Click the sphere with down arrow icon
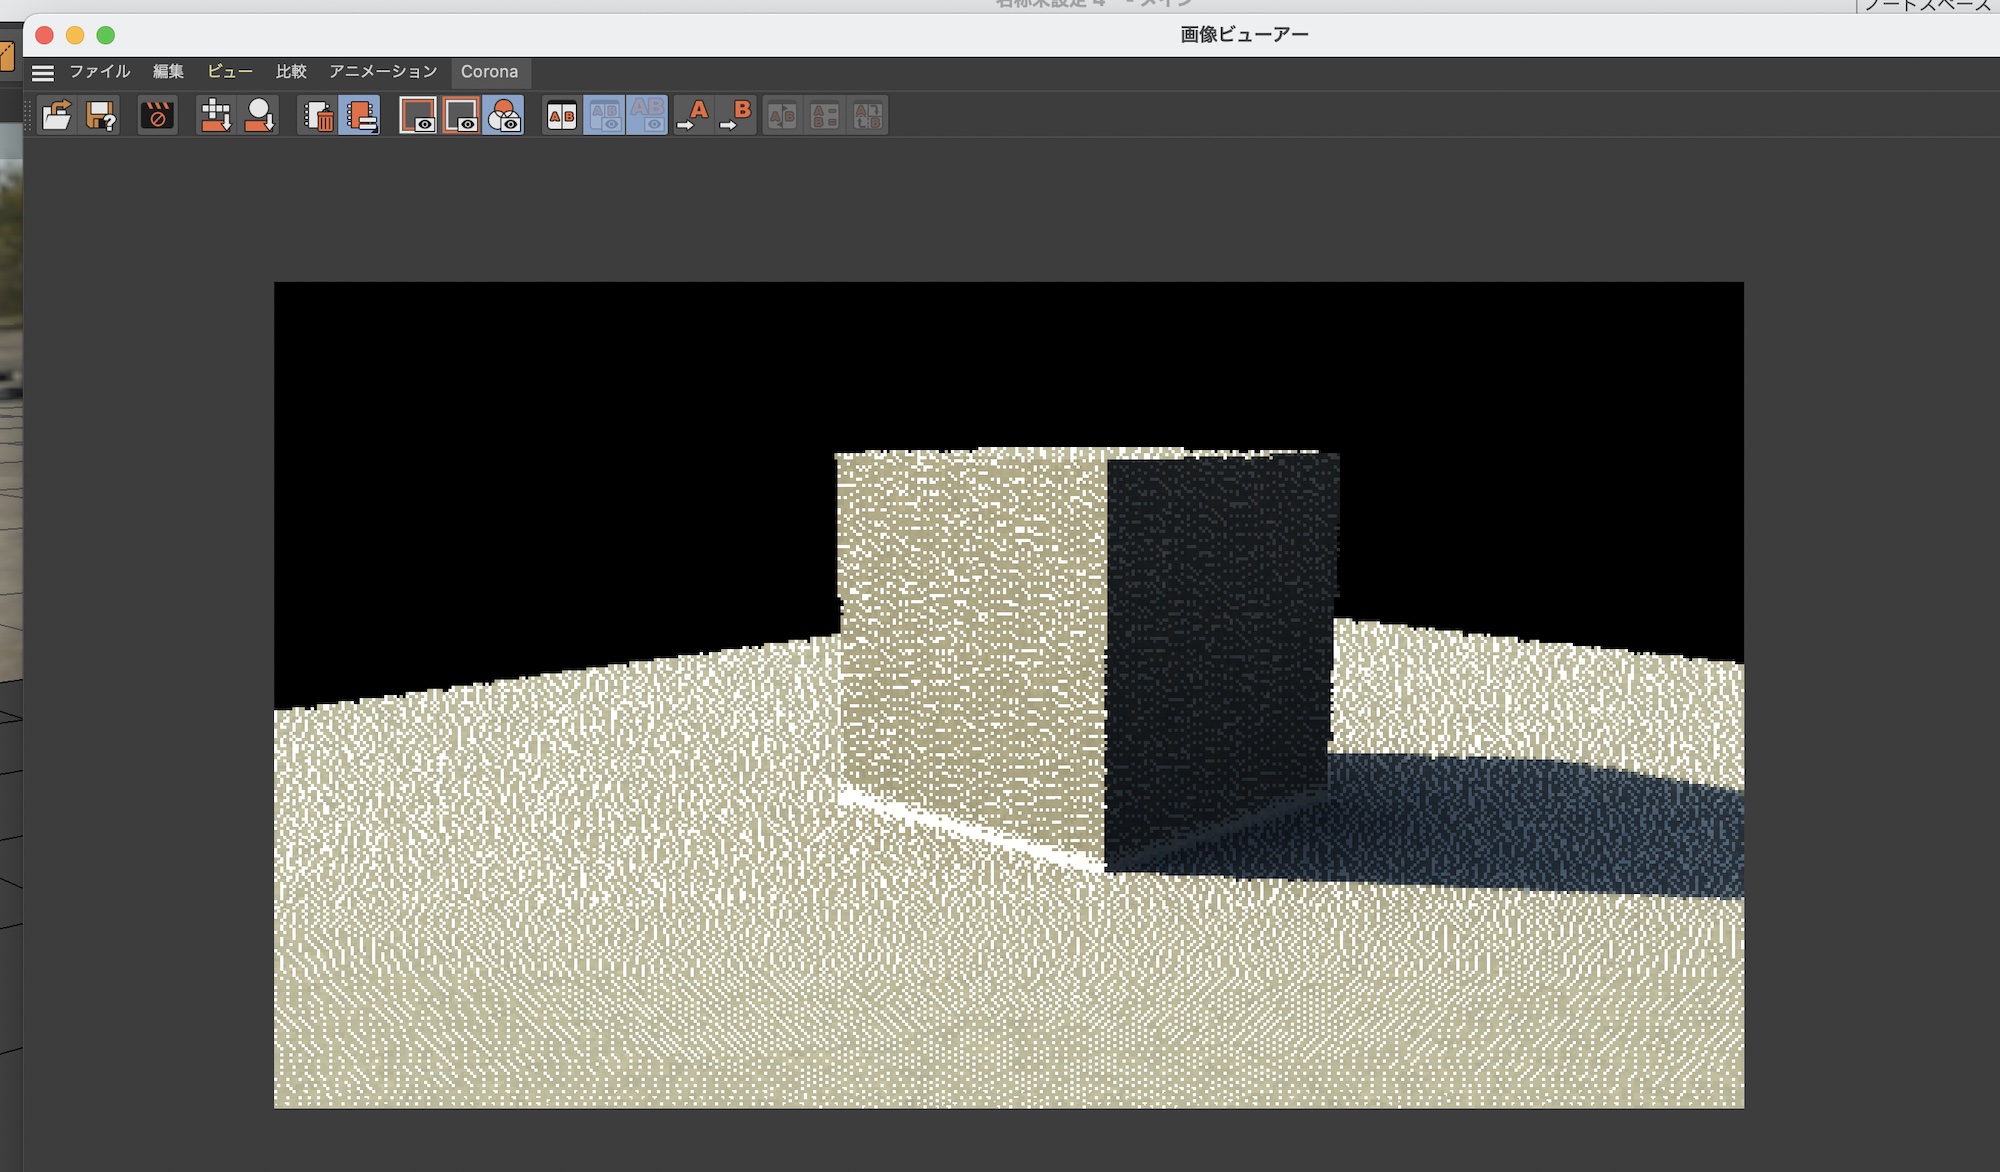Image resolution: width=2000 pixels, height=1172 pixels. [259, 116]
